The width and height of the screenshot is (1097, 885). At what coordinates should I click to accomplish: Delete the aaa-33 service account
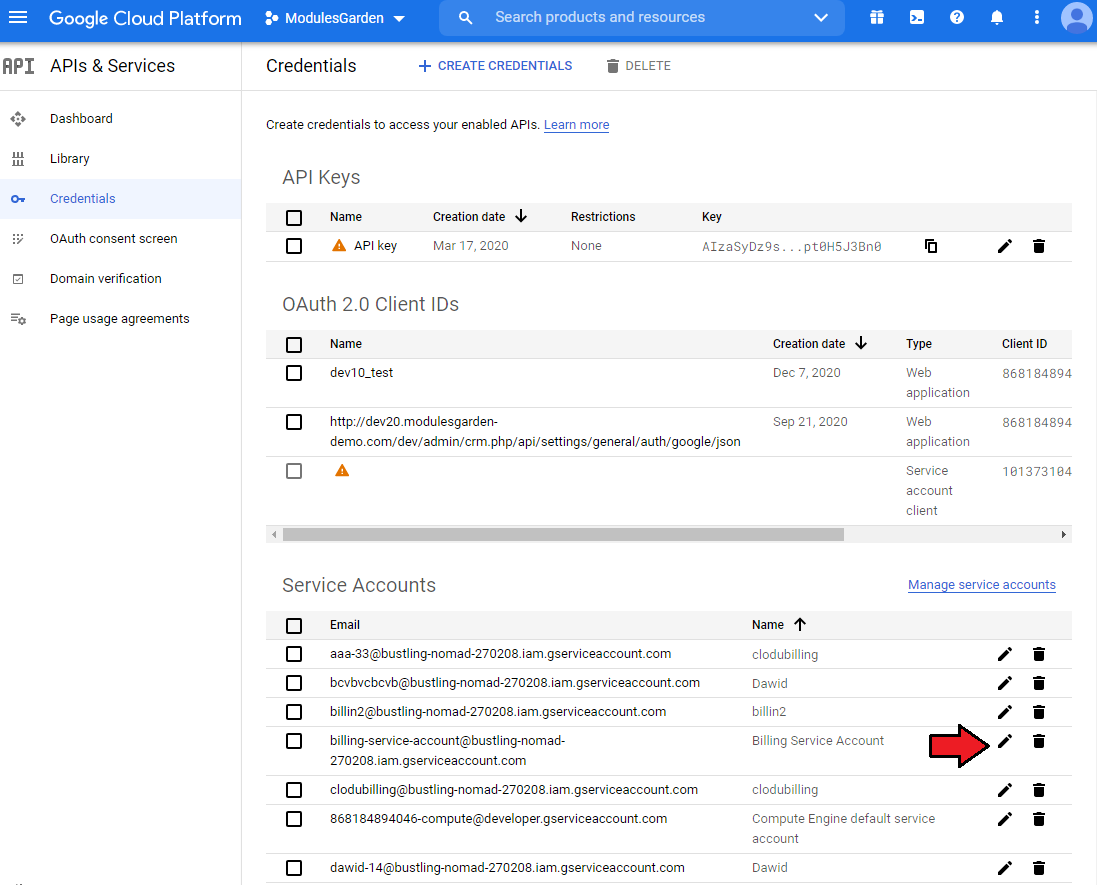[1039, 654]
